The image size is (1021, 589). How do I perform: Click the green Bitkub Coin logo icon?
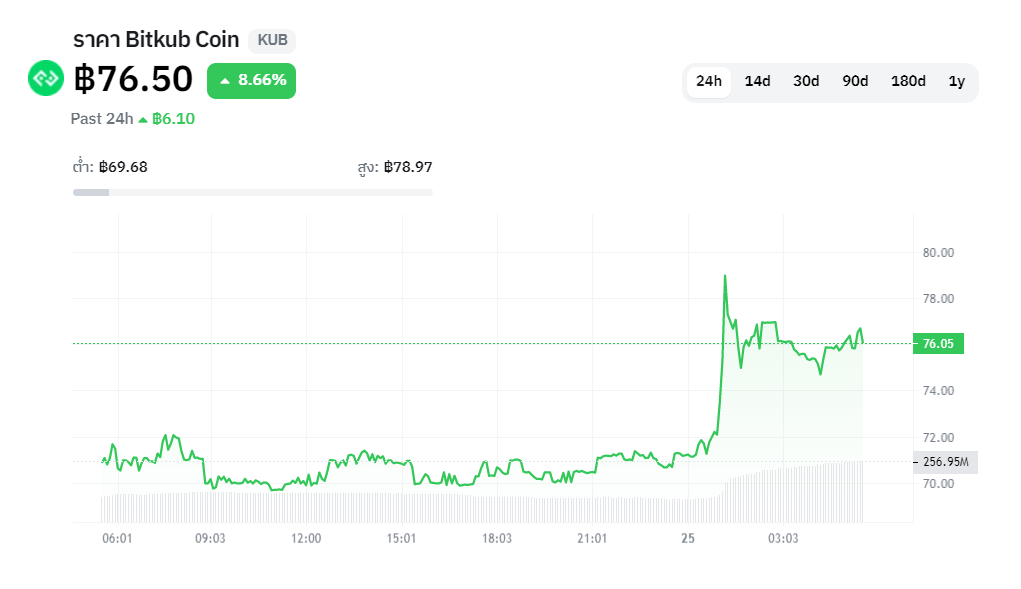(x=46, y=78)
